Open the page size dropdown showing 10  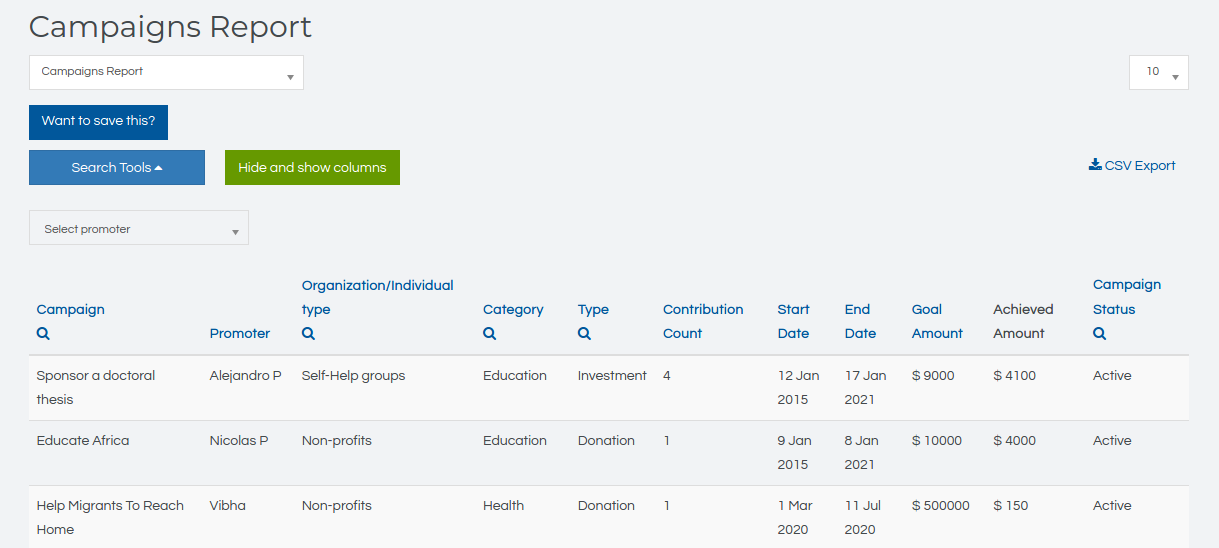pos(1158,73)
